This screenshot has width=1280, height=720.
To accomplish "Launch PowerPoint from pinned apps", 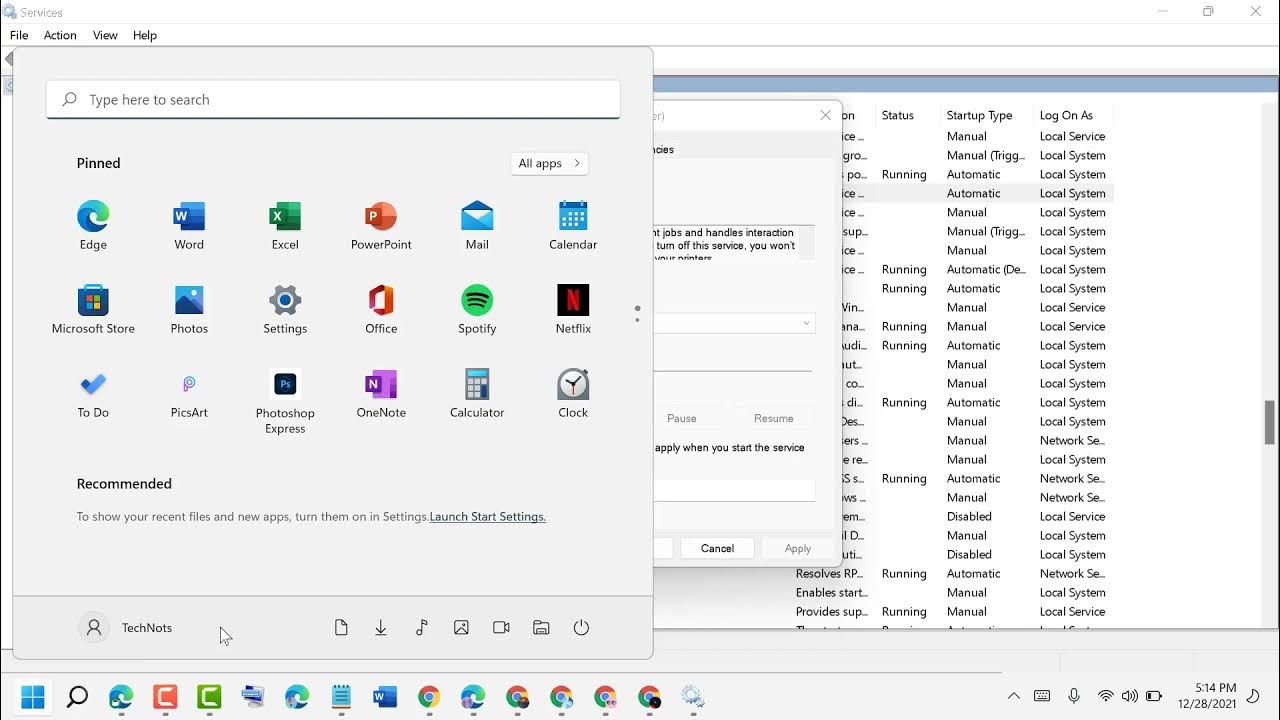I will (381, 225).
